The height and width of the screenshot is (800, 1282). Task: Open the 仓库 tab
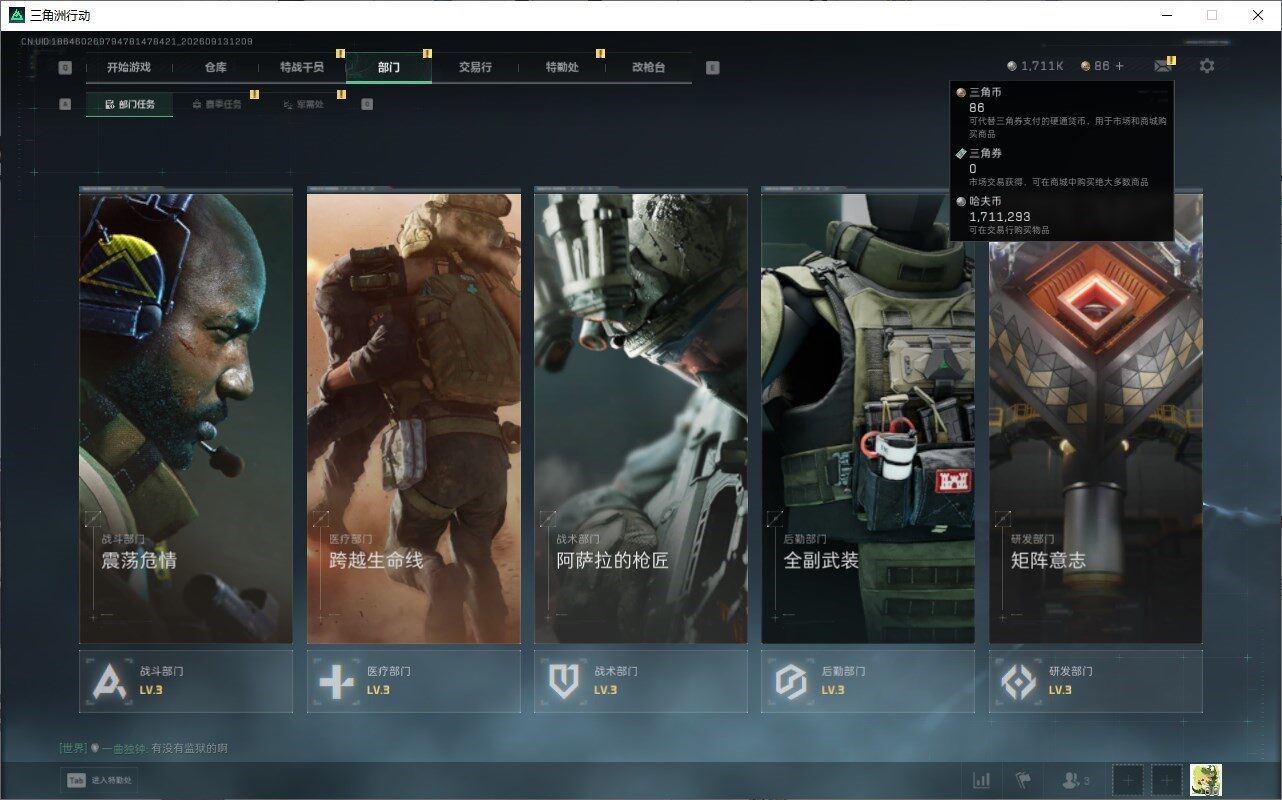pos(216,67)
